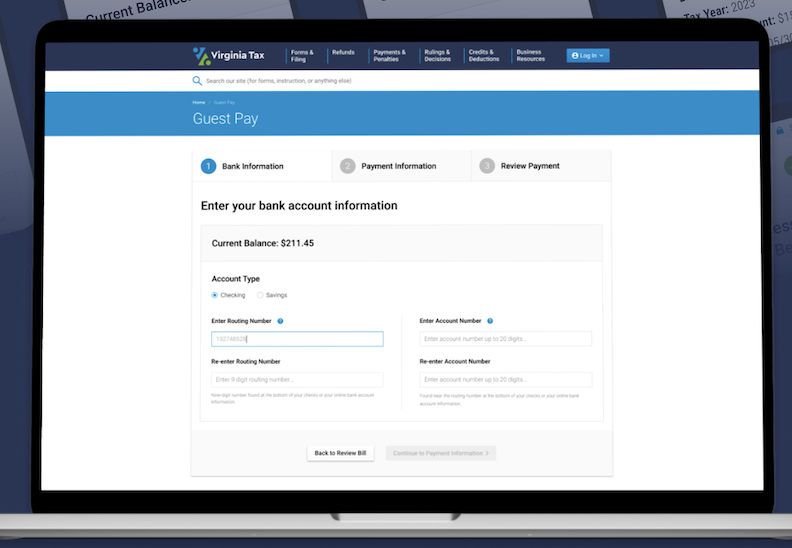Click the Routing Number help icon
Viewport: 792px width, 548px height.
[280, 321]
